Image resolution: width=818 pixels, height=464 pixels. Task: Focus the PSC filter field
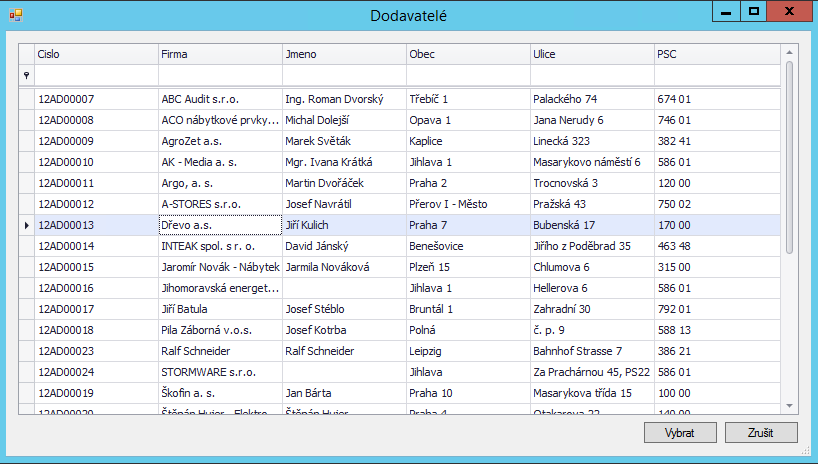click(718, 76)
